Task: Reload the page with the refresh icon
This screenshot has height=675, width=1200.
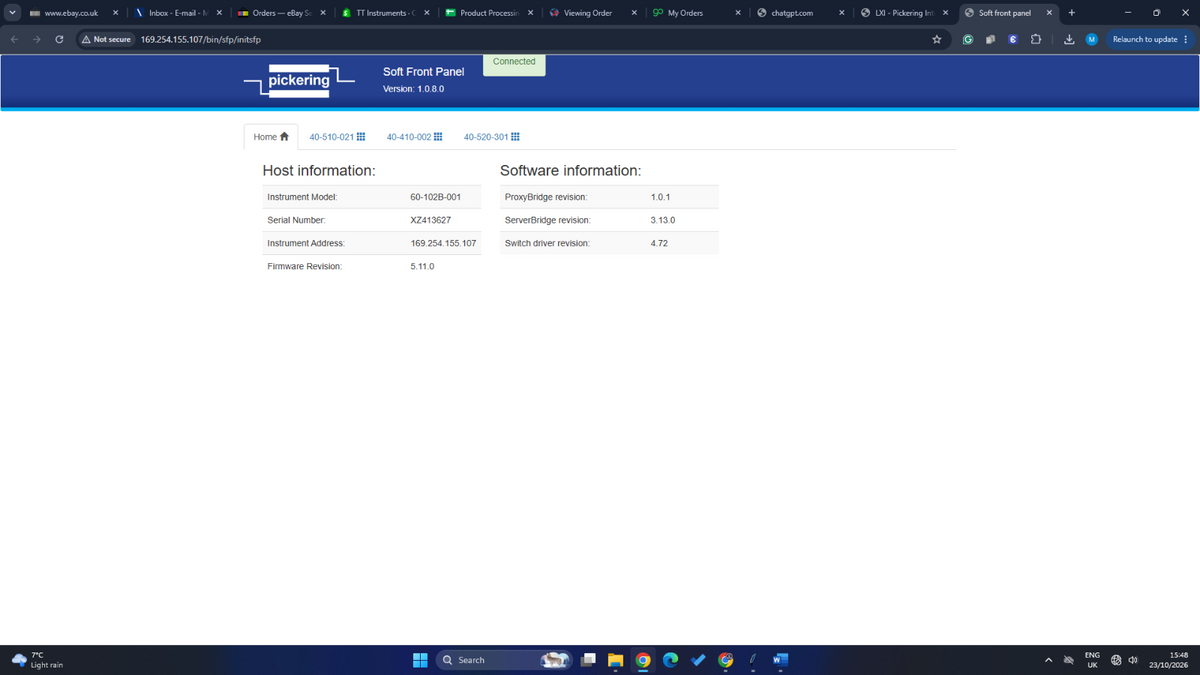Action: coord(59,39)
